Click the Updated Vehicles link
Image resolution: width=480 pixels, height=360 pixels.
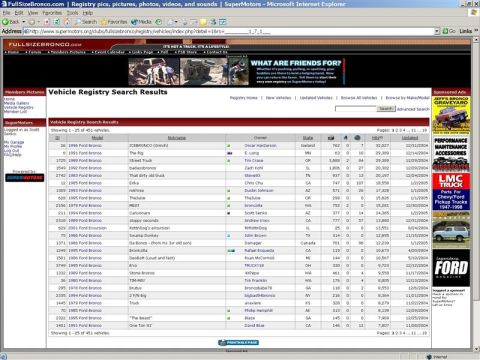click(x=316, y=98)
